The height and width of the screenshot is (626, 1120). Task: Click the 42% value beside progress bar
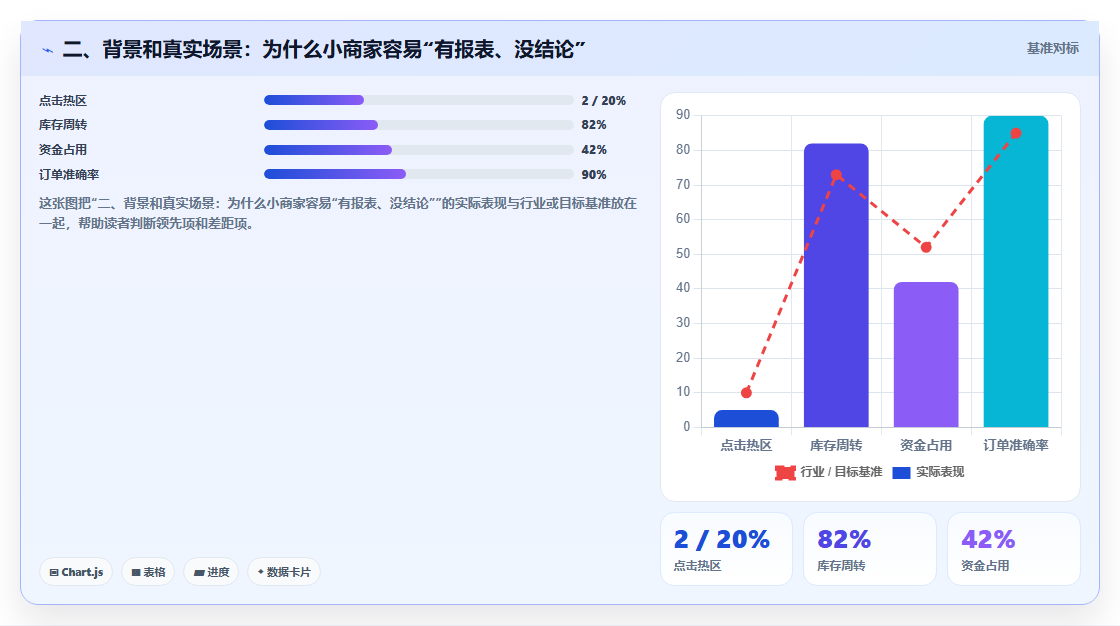(x=594, y=150)
